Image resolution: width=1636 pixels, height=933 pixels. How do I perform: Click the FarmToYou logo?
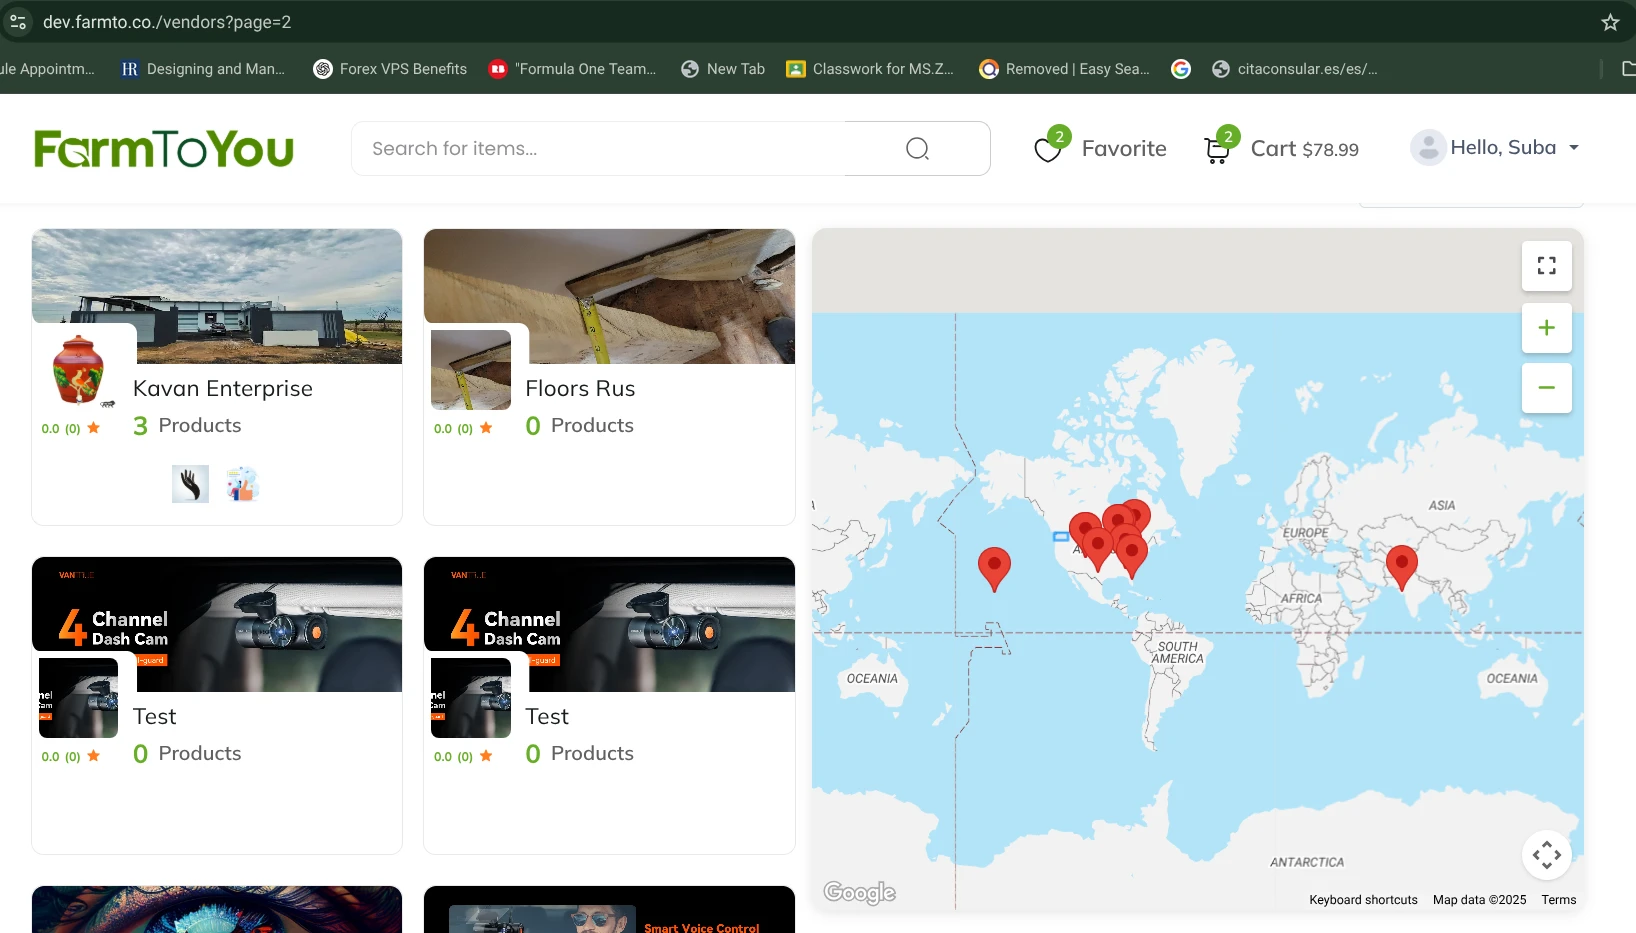164,149
